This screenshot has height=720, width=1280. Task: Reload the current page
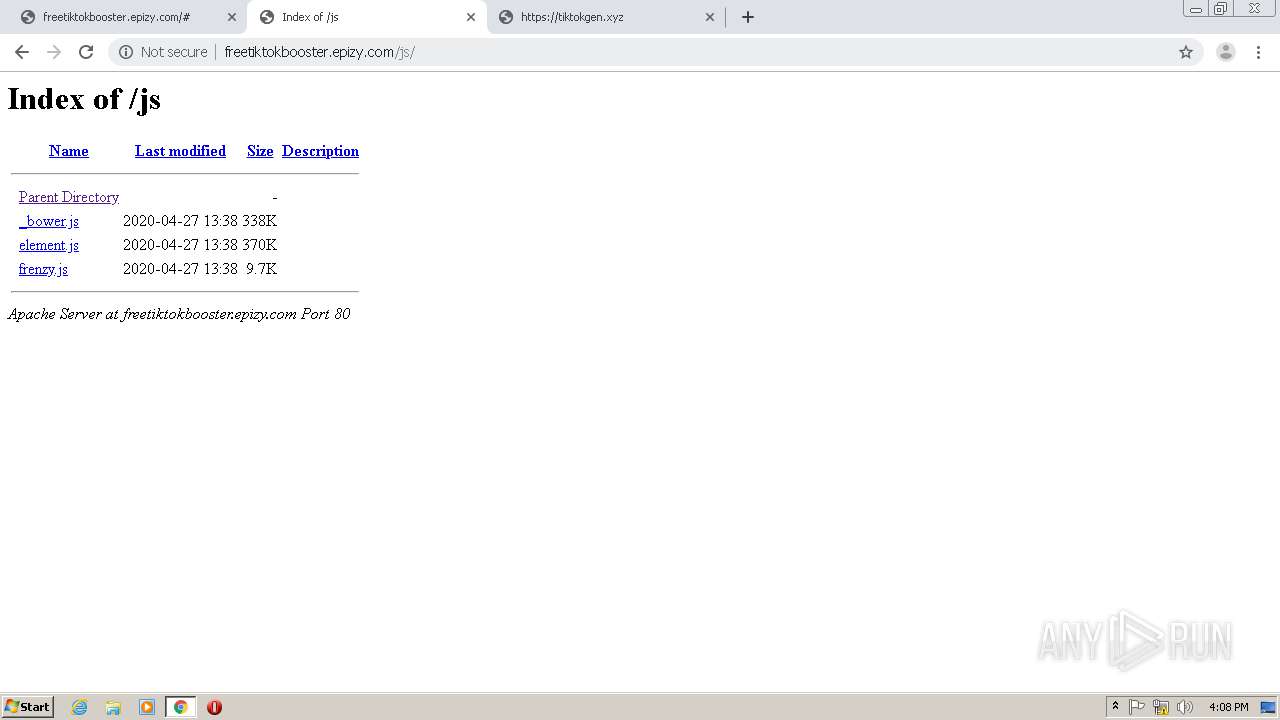click(x=86, y=52)
